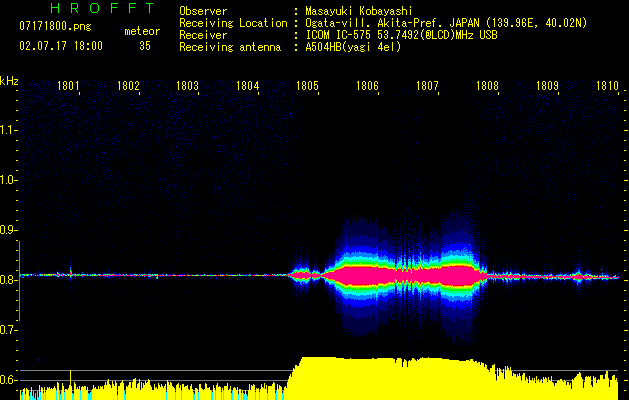
Task: Click the 0.7 frequency axis label
Action: pyautogui.click(x=8, y=330)
